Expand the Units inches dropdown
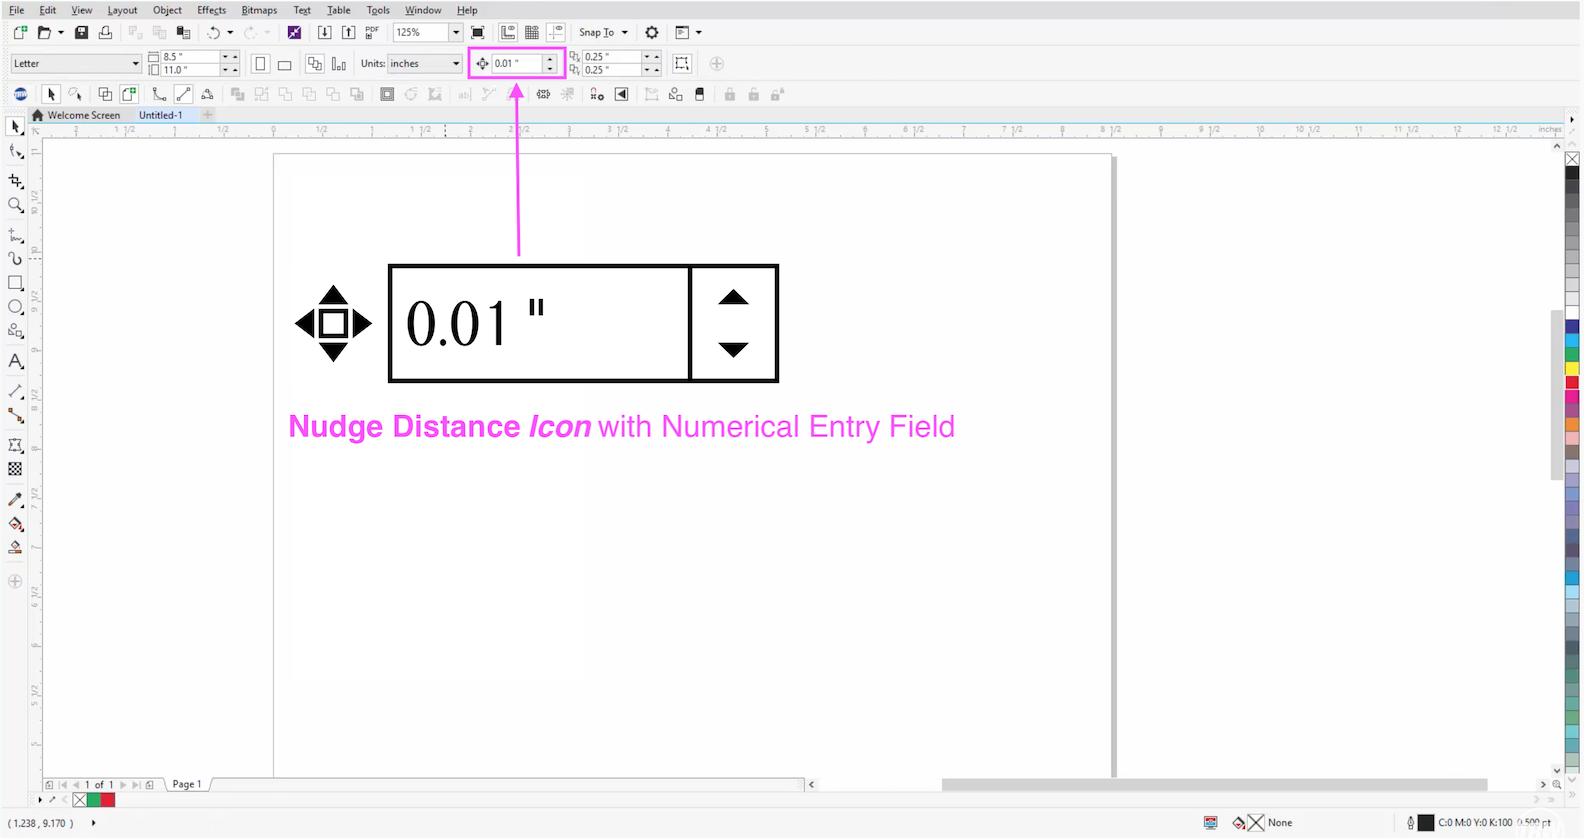The height and width of the screenshot is (838, 1584). (456, 64)
